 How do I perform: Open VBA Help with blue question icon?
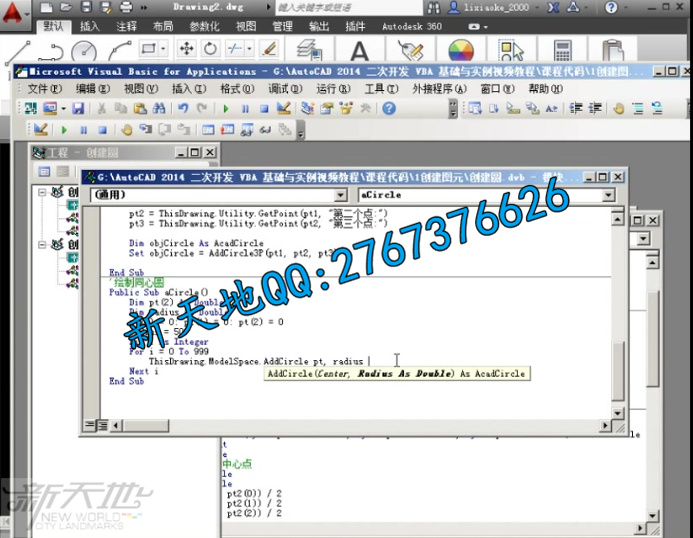click(x=389, y=108)
